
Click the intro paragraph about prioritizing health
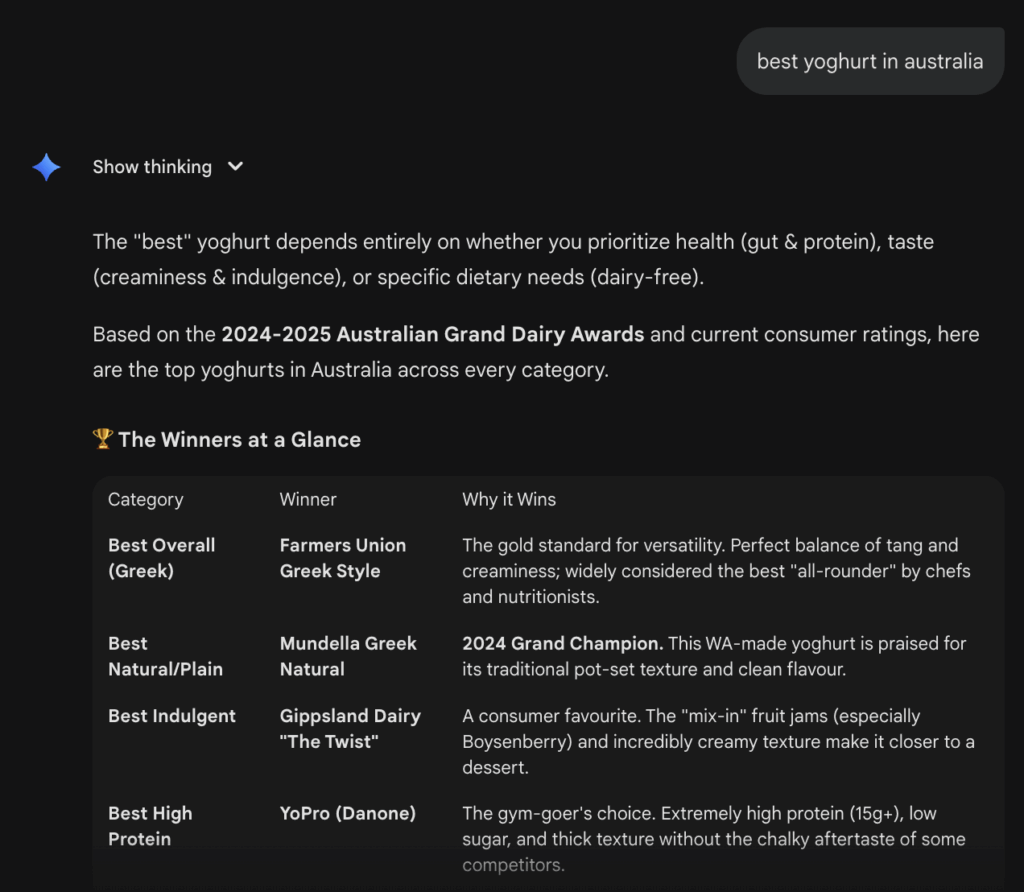click(512, 259)
